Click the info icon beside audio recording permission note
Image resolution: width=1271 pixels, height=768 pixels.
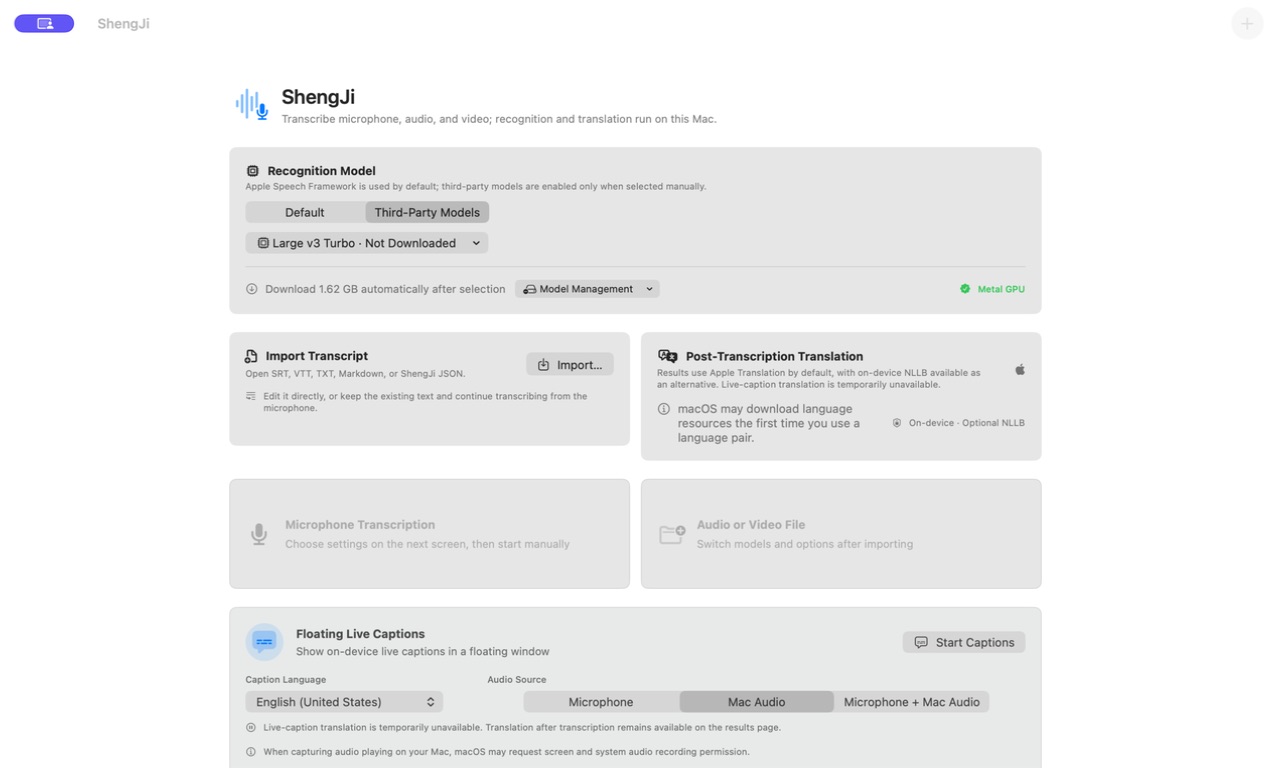pos(251,752)
